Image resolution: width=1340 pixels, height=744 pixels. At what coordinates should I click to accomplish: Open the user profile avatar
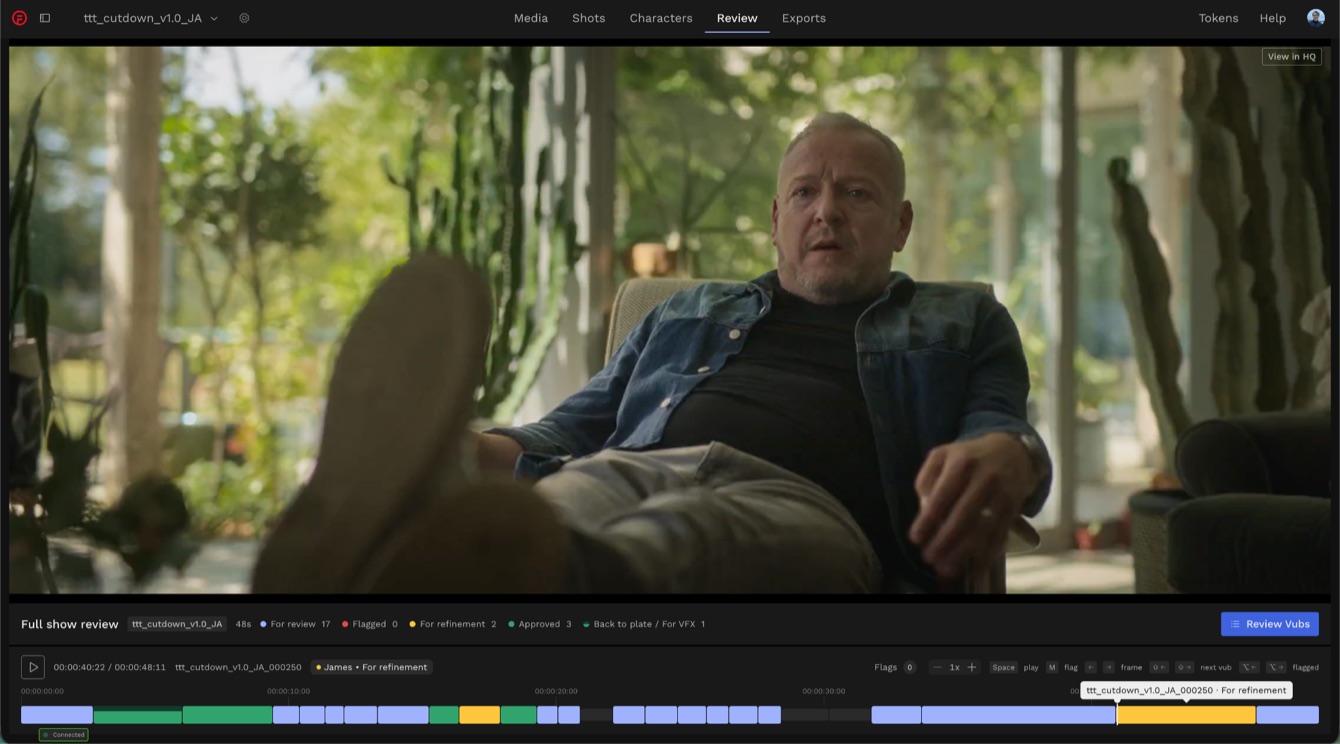[x=1316, y=18]
